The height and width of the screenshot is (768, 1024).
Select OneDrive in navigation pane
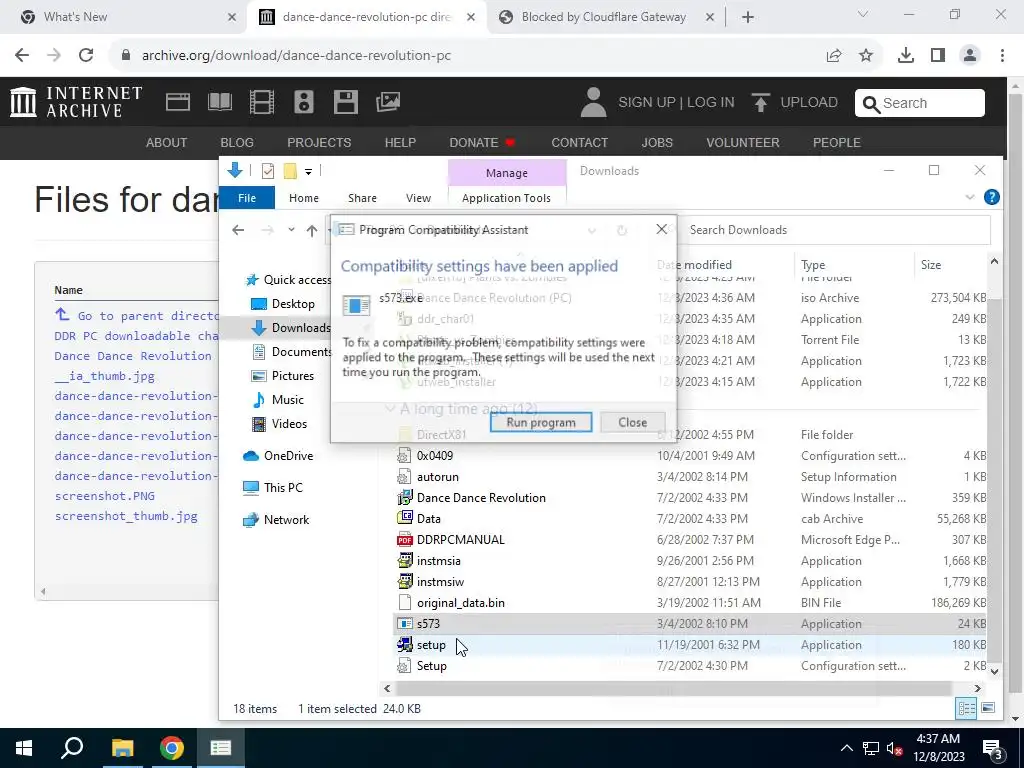288,456
